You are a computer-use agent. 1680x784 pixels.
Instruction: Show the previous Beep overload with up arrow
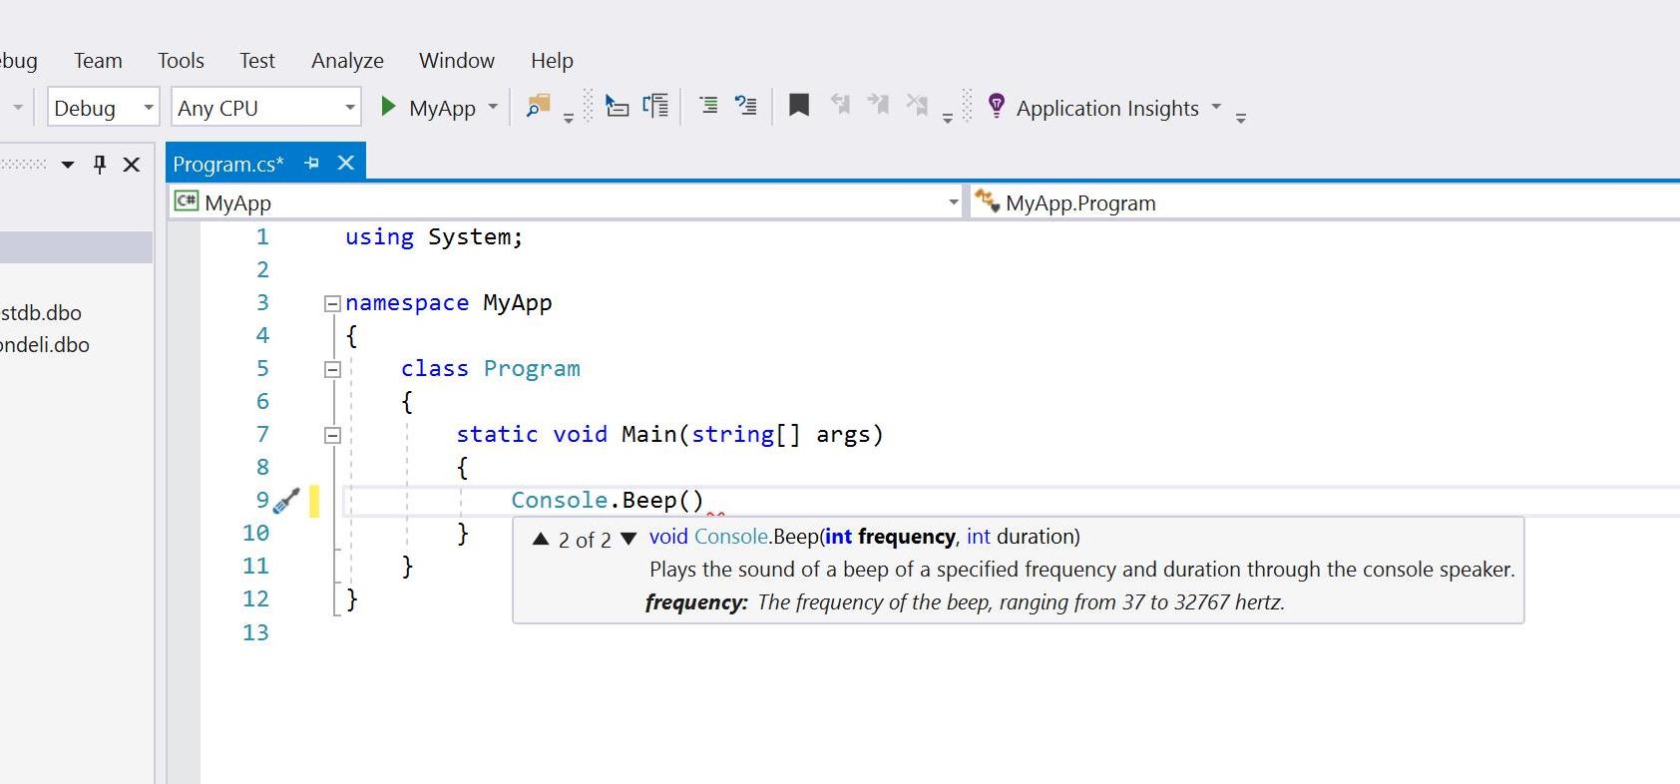coord(541,539)
